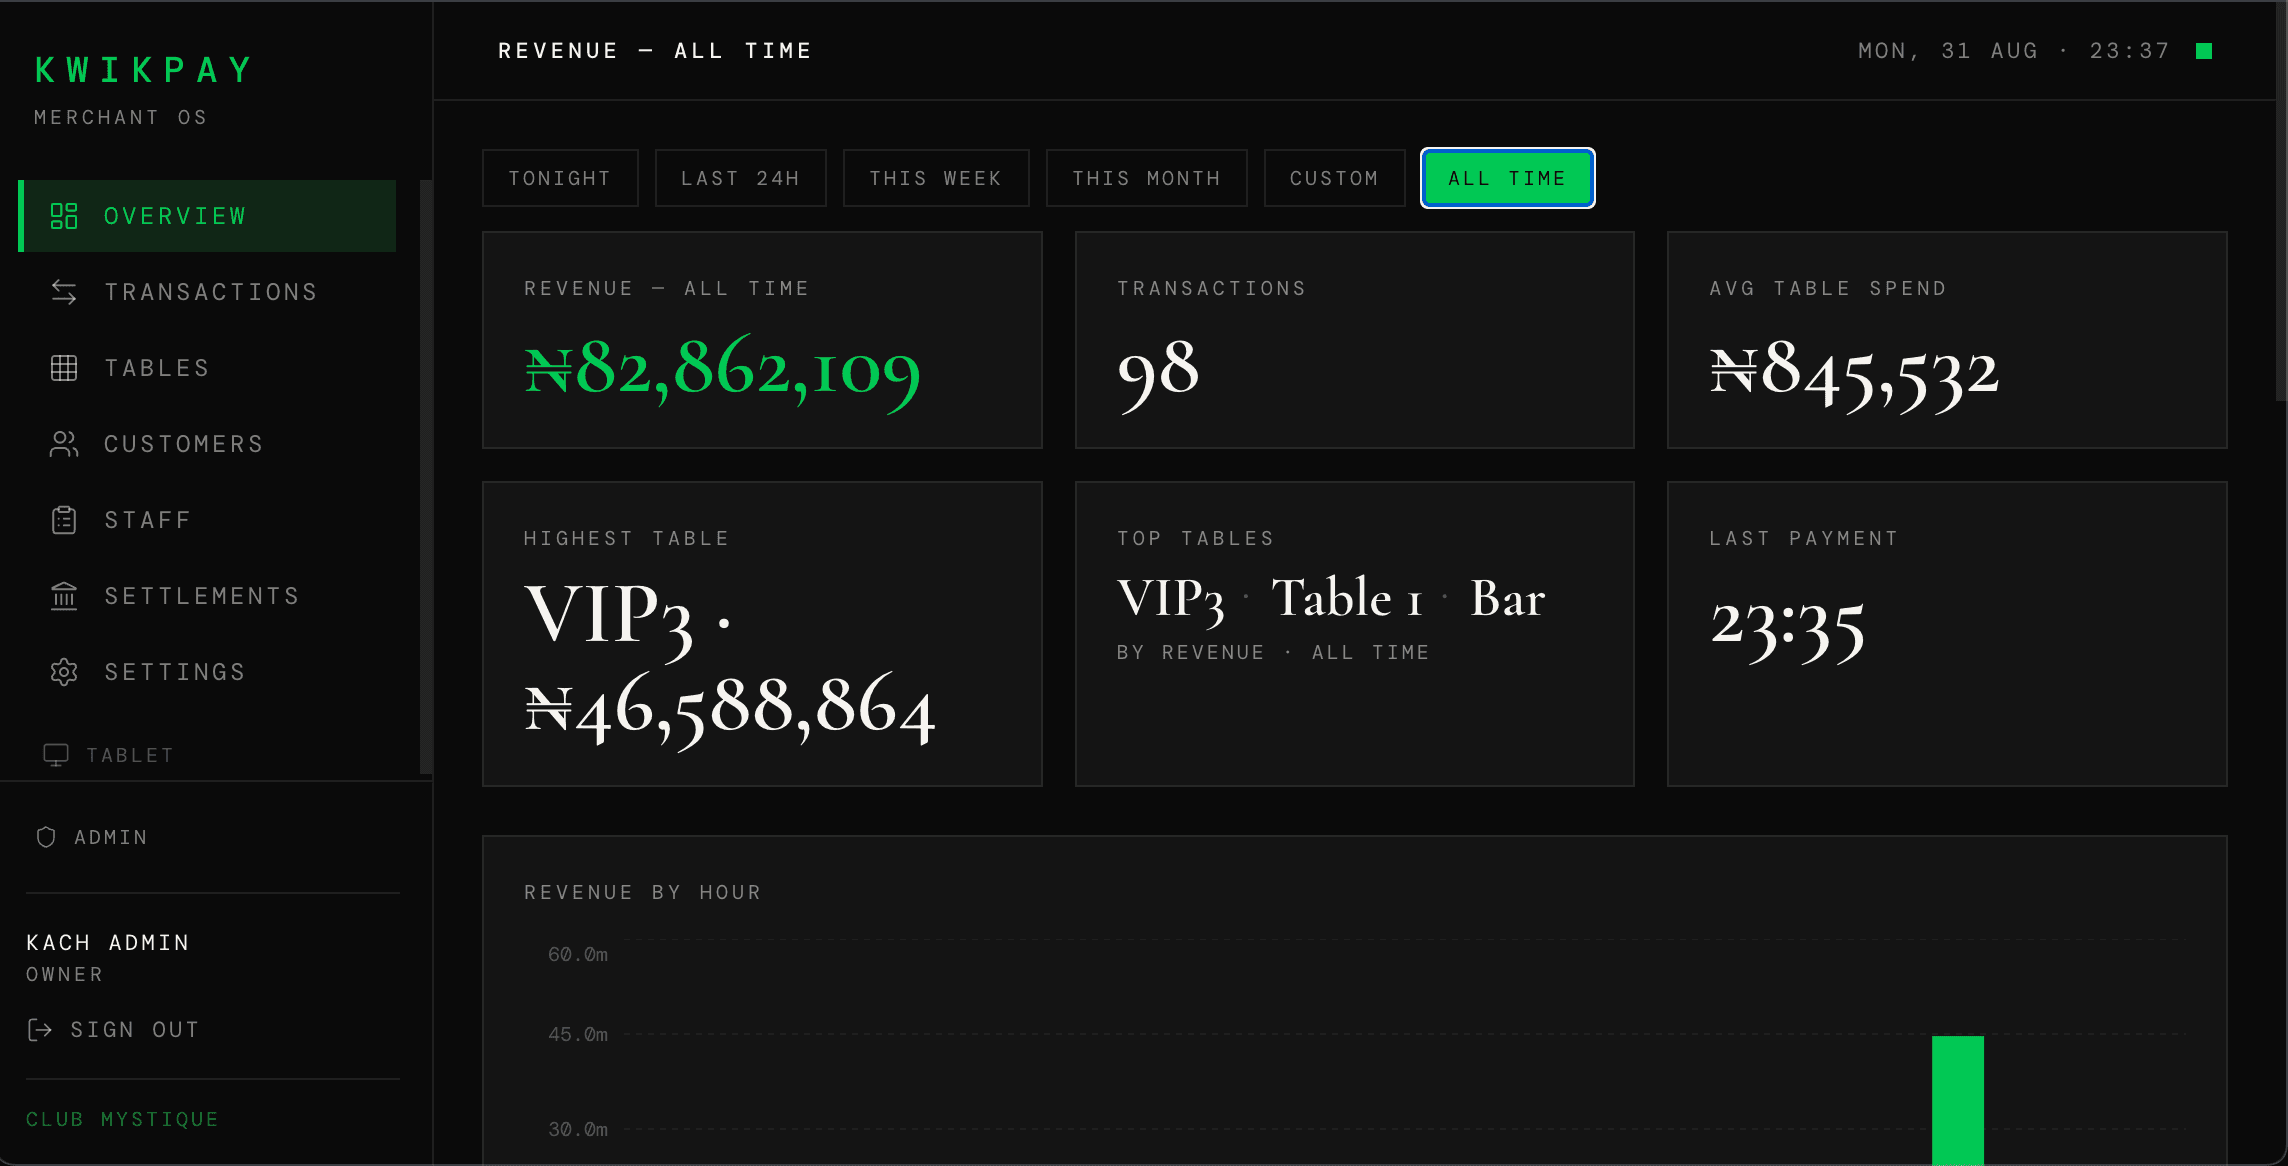Select the All Time filter
The image size is (2288, 1166).
point(1508,178)
